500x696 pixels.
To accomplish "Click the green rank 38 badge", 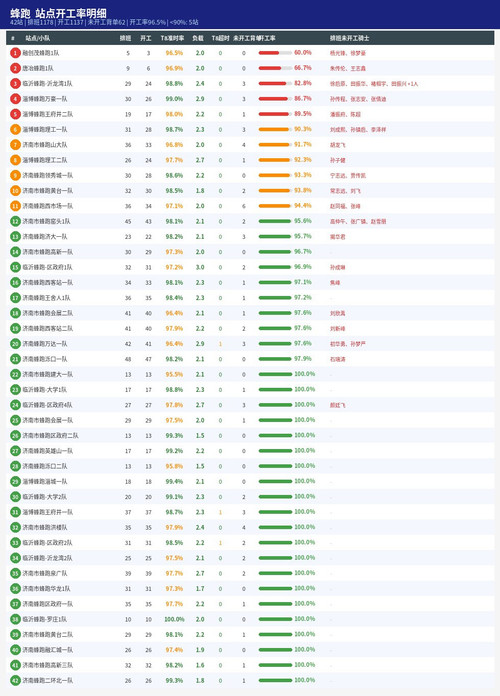I will (16, 620).
